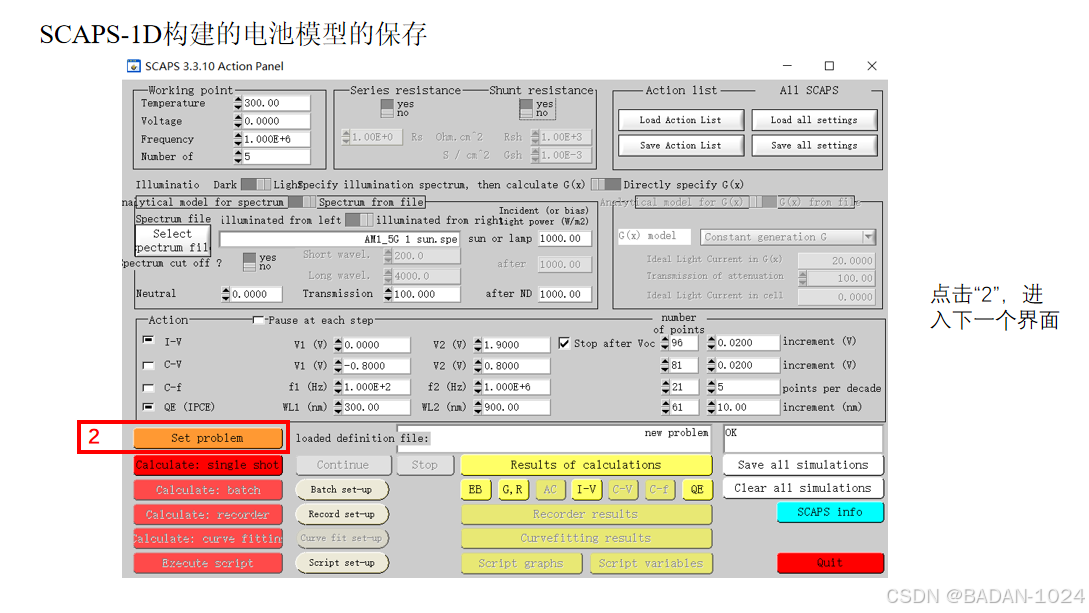The image size is (1089, 613).
Task: Click Save all settings
Action: click(814, 146)
